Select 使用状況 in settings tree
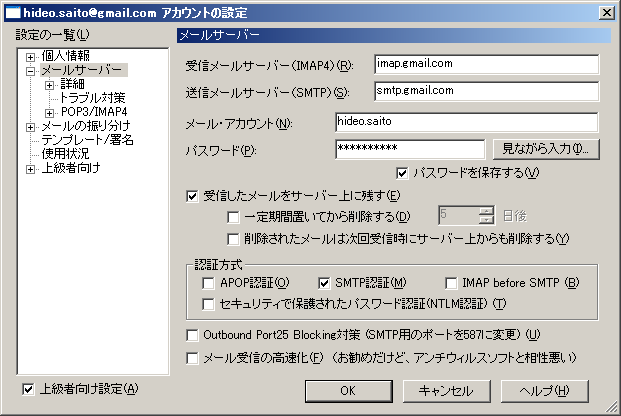The image size is (621, 416). (64, 155)
